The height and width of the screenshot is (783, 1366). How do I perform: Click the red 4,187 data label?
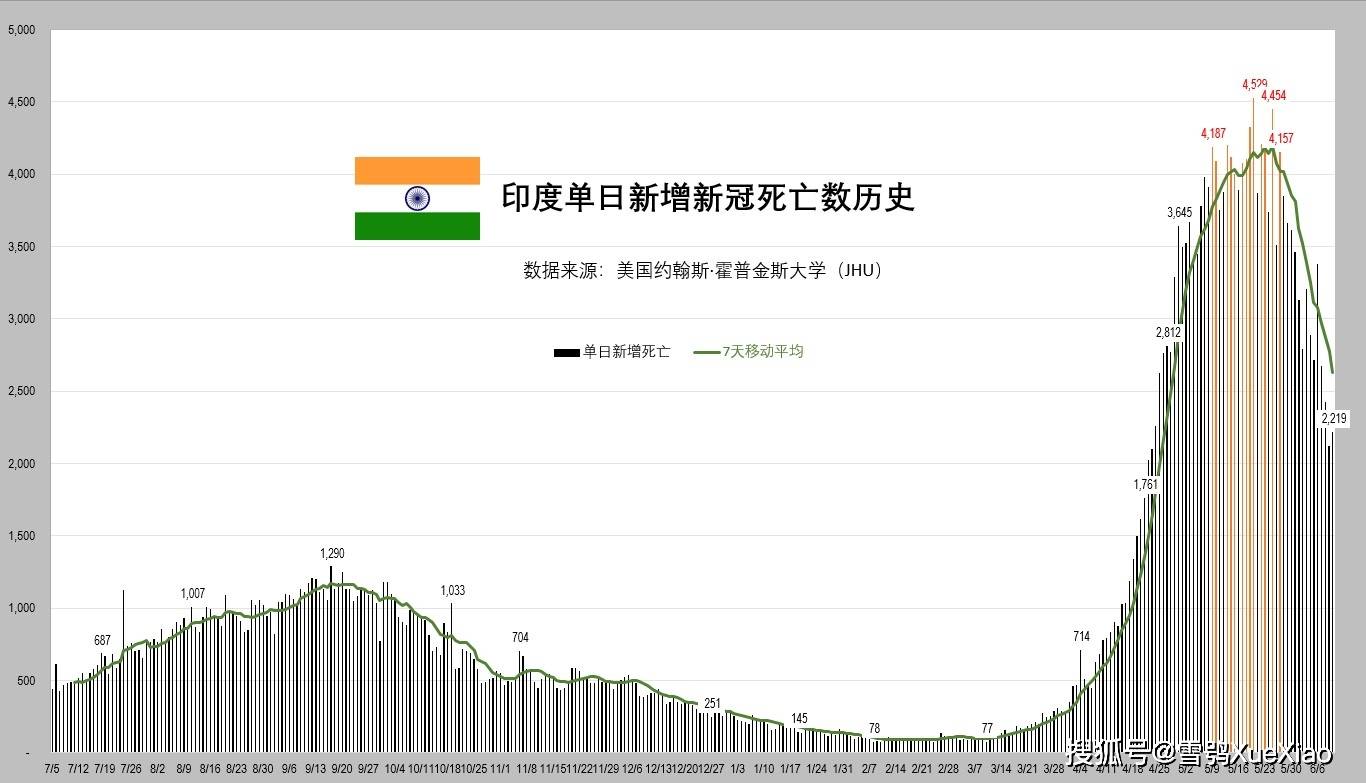pos(1213,133)
